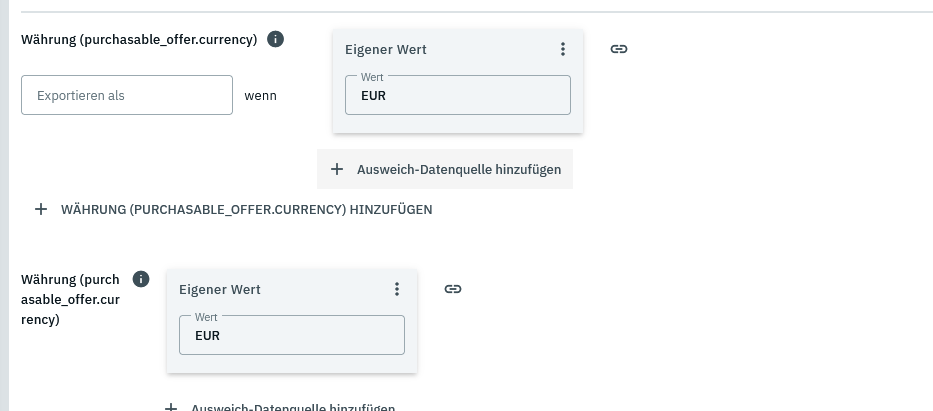The image size is (933, 411).
Task: Open the three-dot menu on the first Eigener Wert card
Action: [563, 49]
